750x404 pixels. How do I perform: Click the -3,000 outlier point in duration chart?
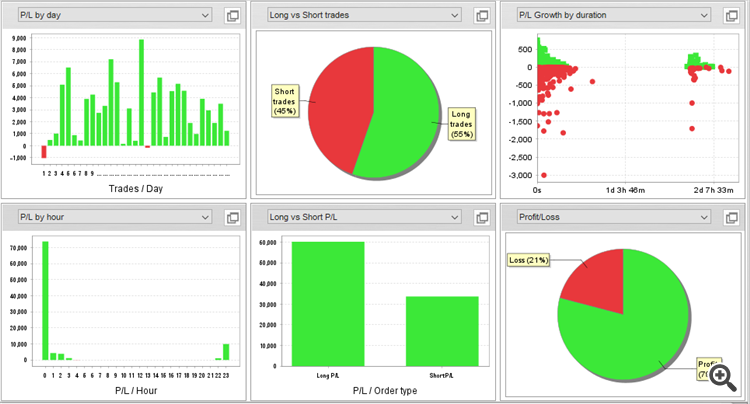tap(544, 175)
